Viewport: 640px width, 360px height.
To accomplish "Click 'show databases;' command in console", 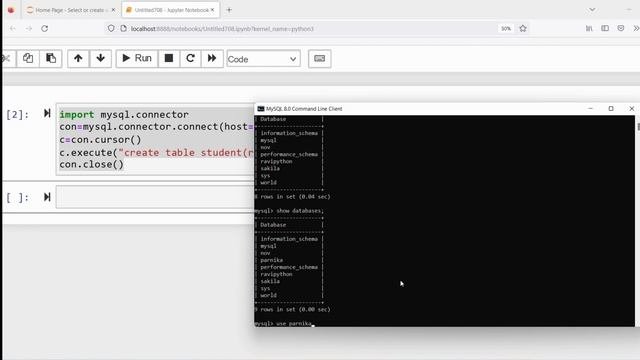I will click(300, 211).
